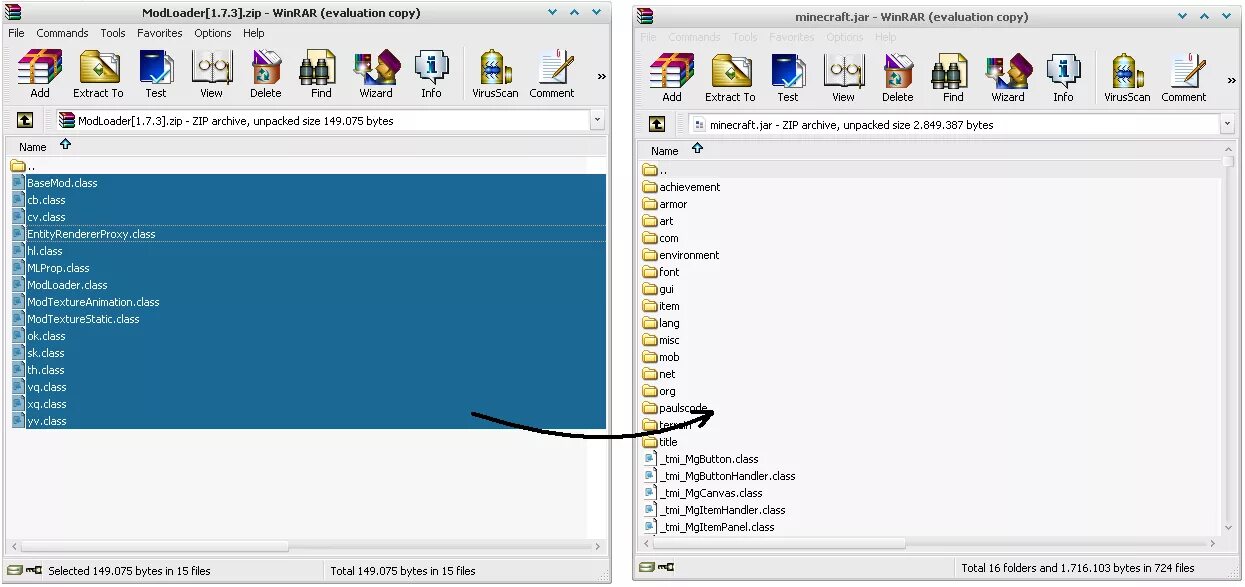Go up one level in minecraft.jar window
The height and width of the screenshot is (587, 1245).
[656, 125]
